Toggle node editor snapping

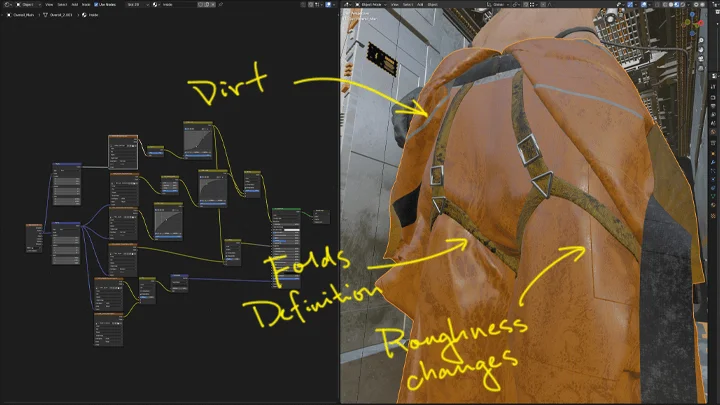click(311, 5)
